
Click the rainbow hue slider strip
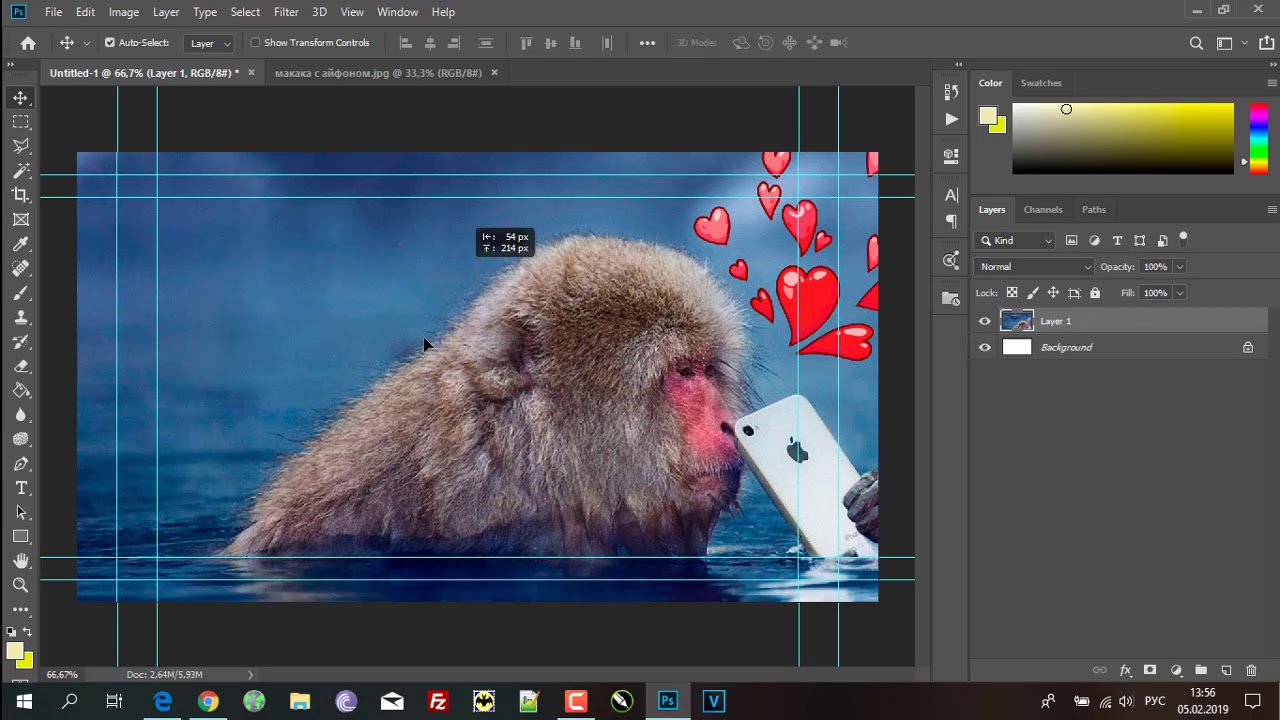coord(1258,138)
